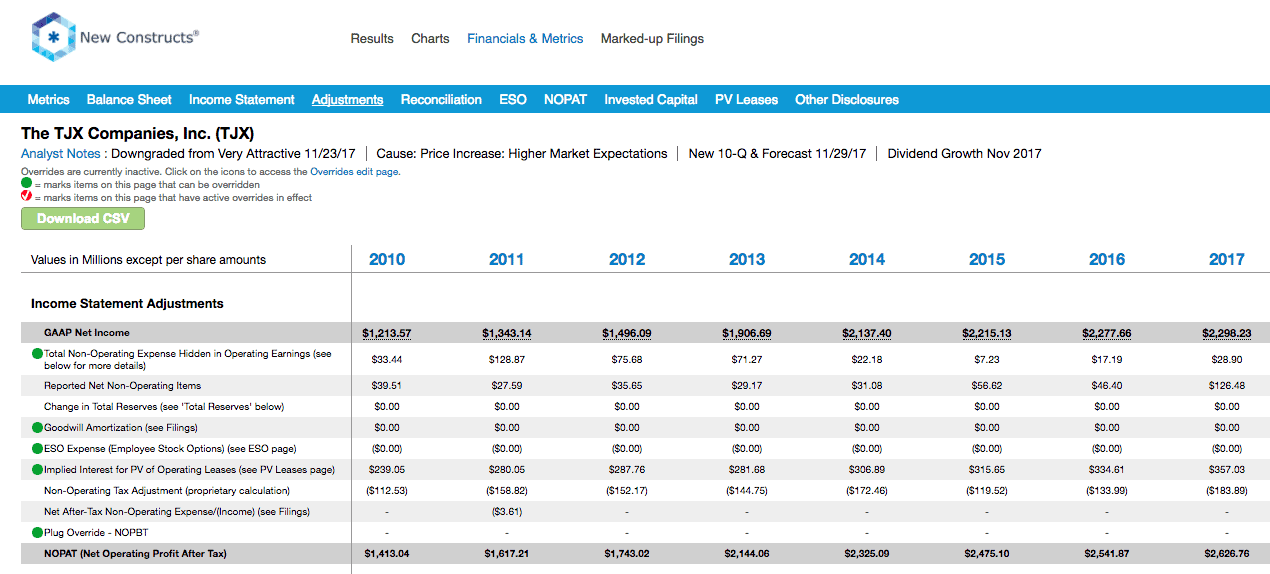Click the GAAP Net Income row label
Image resolution: width=1270 pixels, height=574 pixels.
(87, 333)
